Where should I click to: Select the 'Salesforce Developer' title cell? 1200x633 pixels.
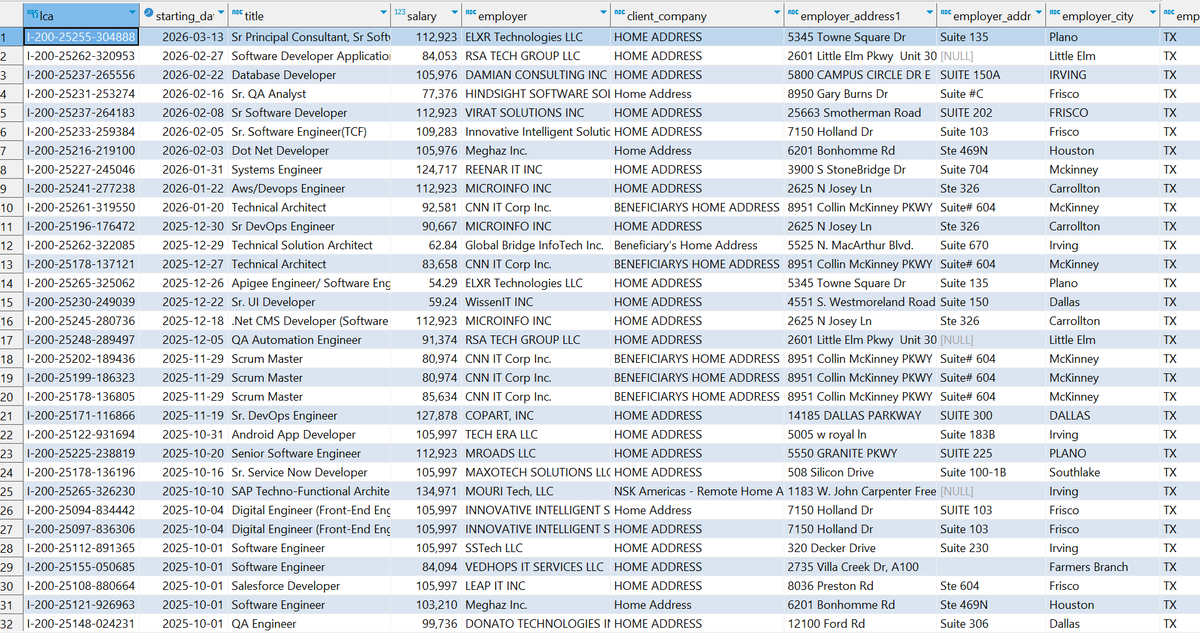click(308, 586)
